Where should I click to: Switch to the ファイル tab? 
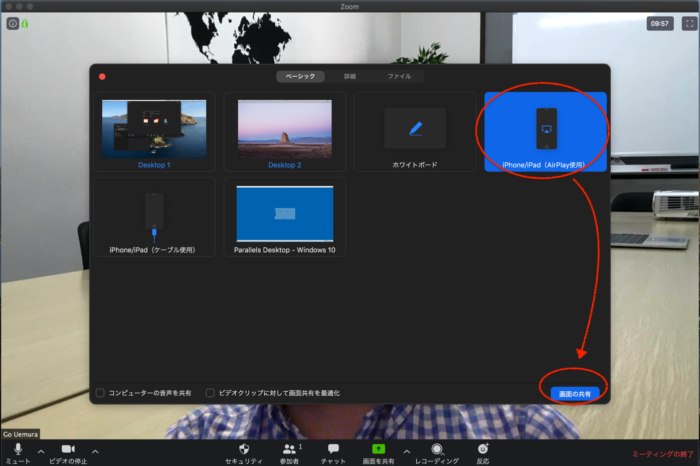click(x=399, y=76)
